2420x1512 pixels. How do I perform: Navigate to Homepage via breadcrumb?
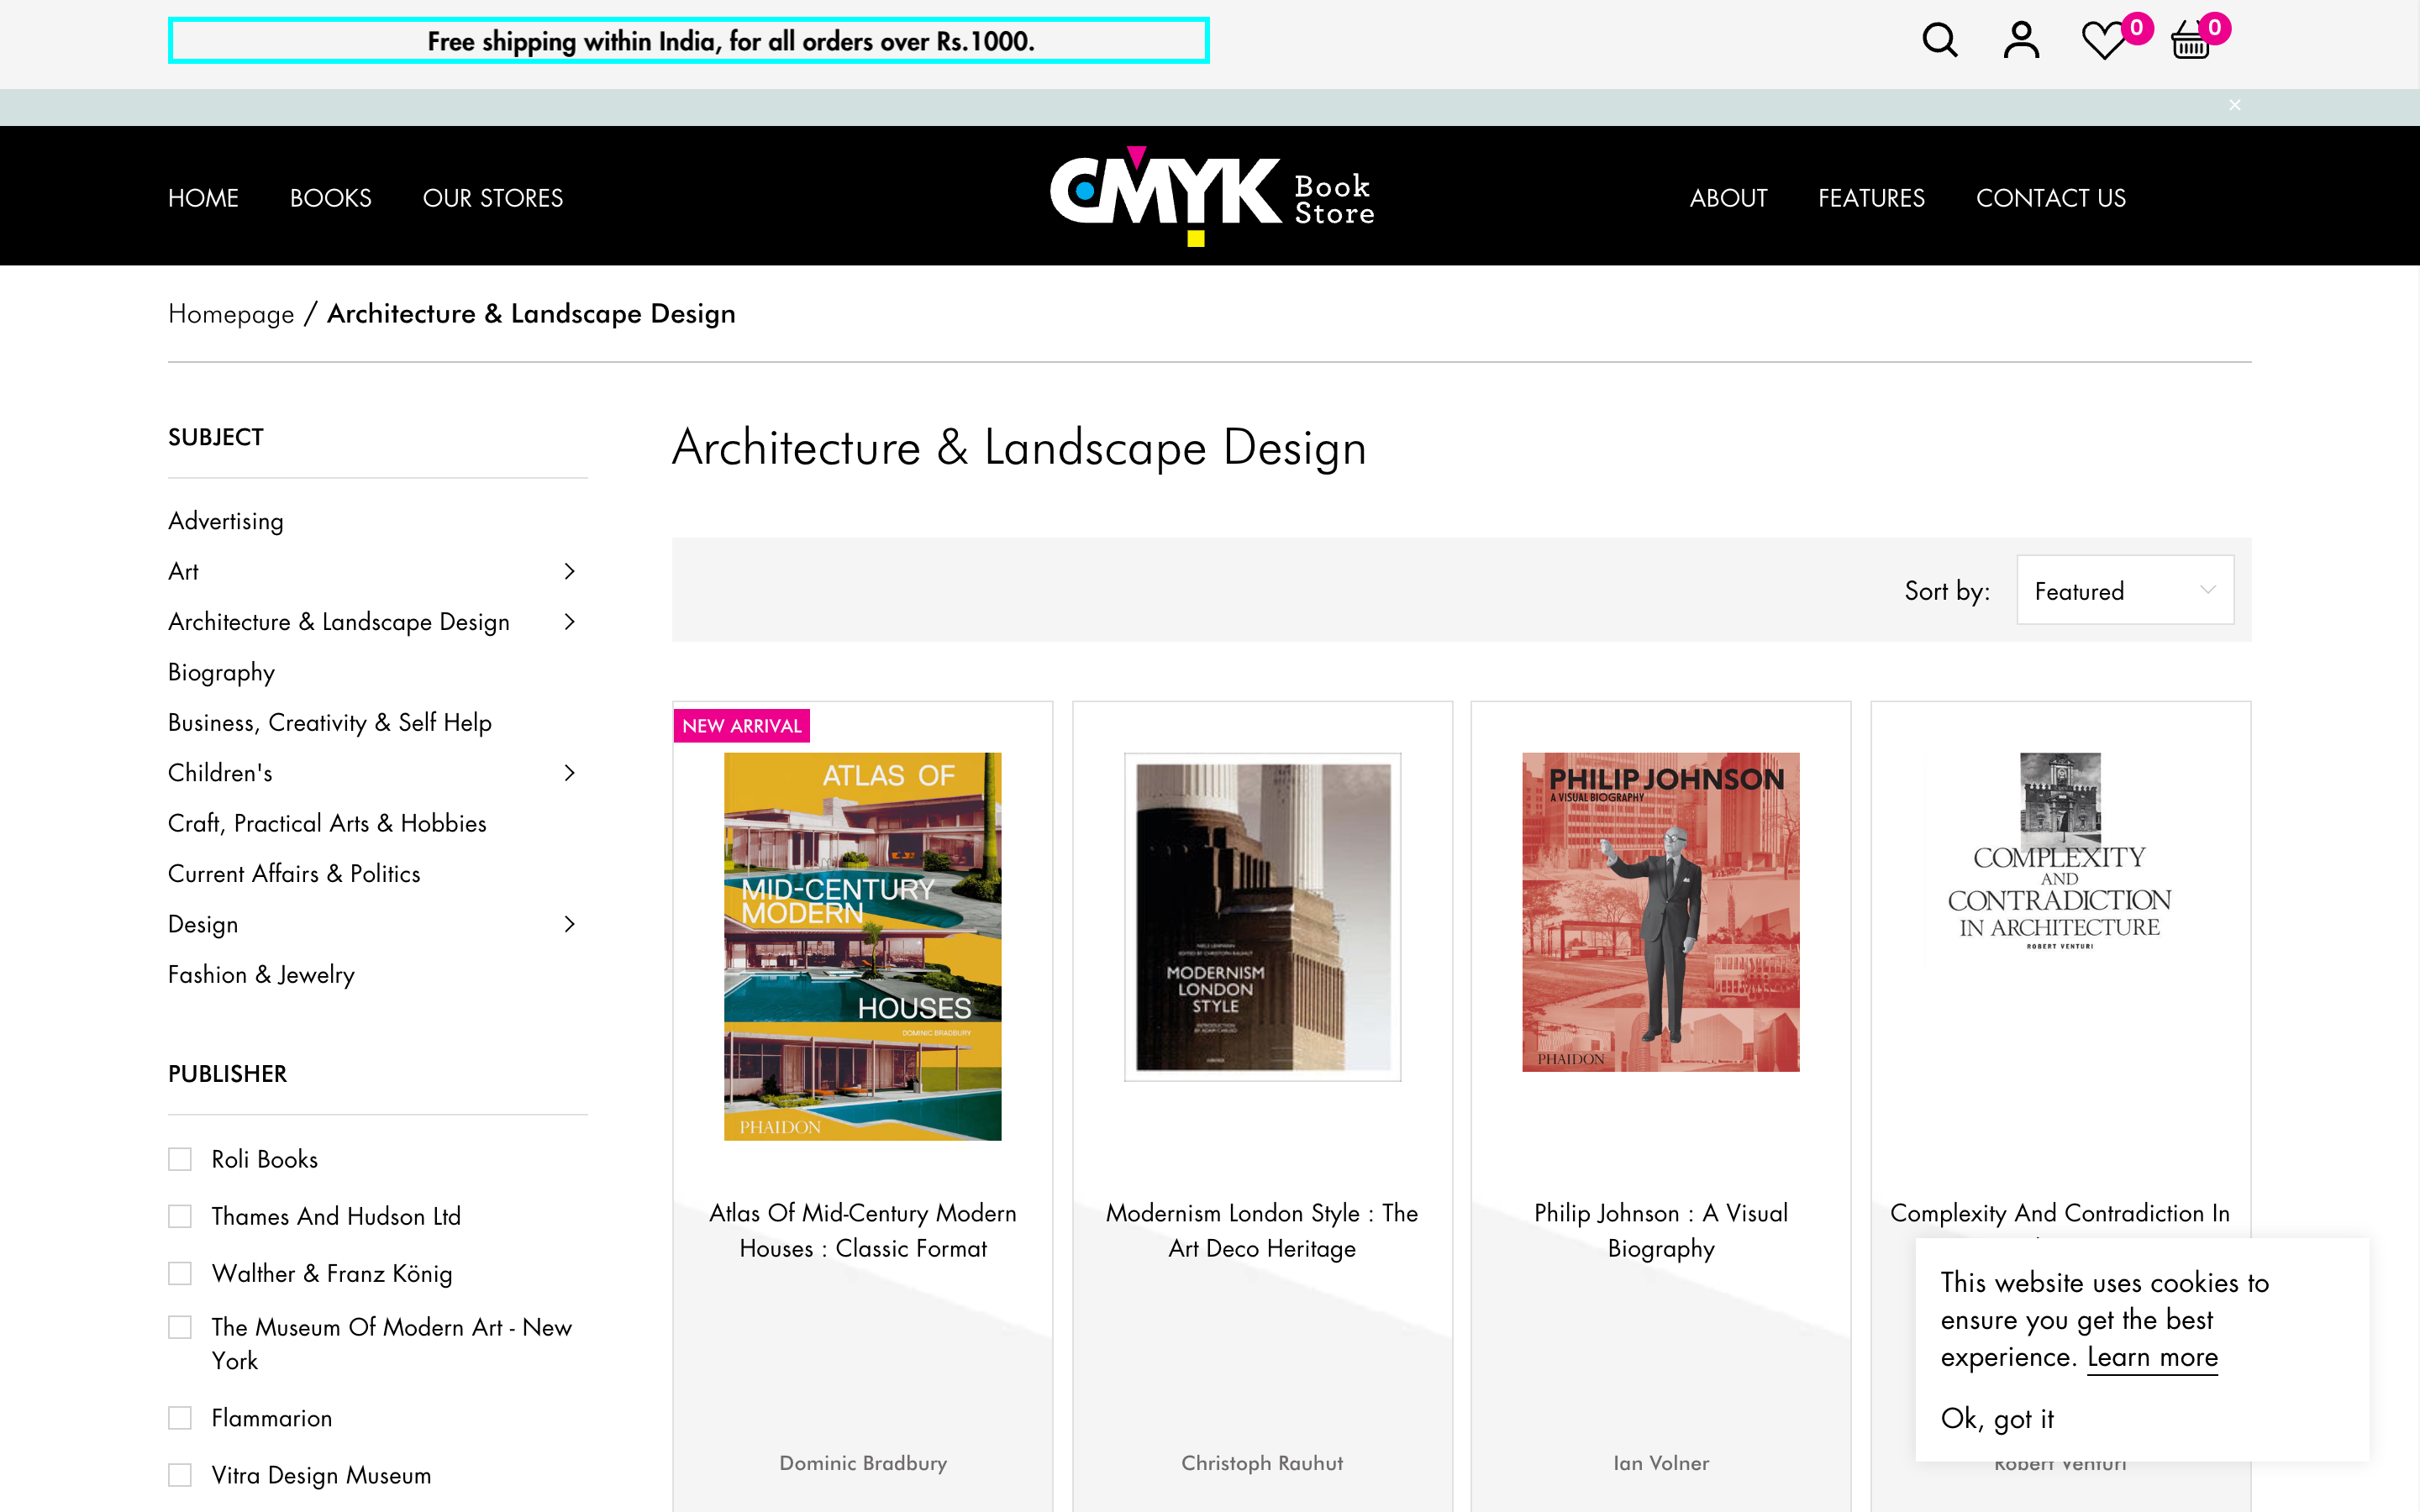coord(231,313)
